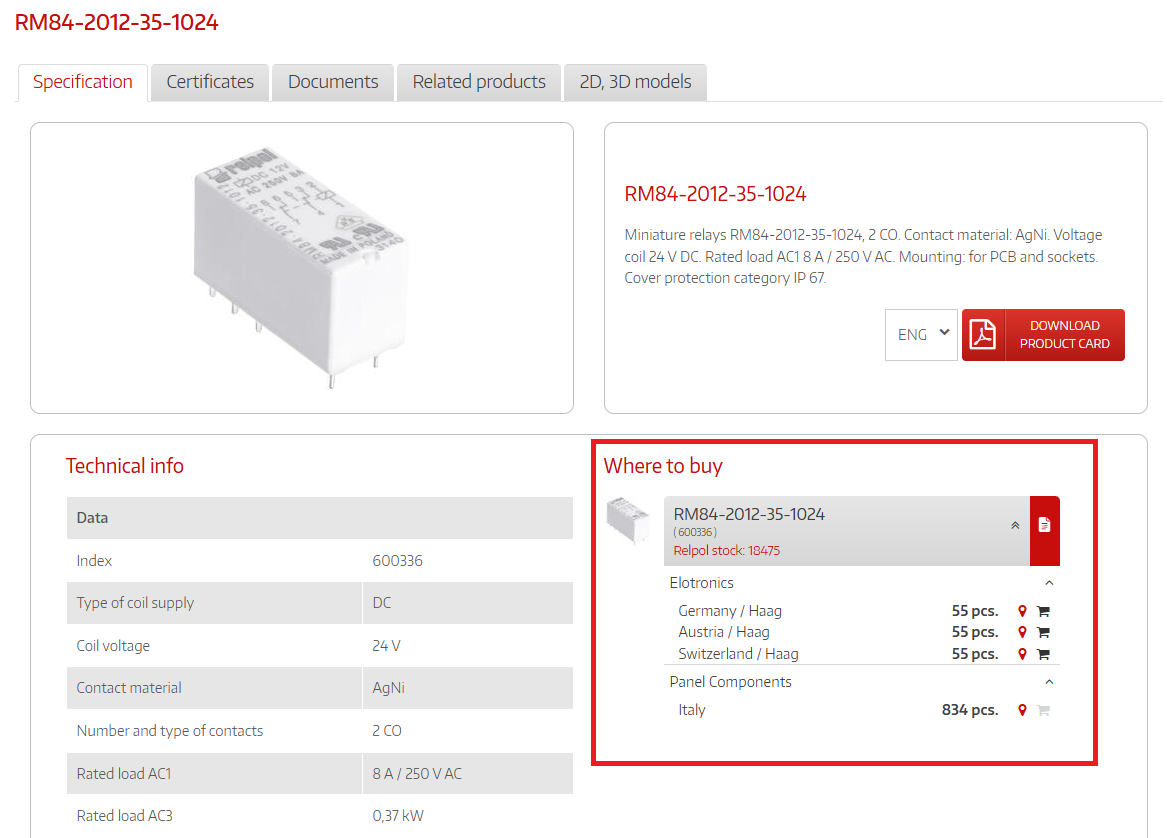
Task: Open the ENG language dropdown
Action: click(921, 335)
